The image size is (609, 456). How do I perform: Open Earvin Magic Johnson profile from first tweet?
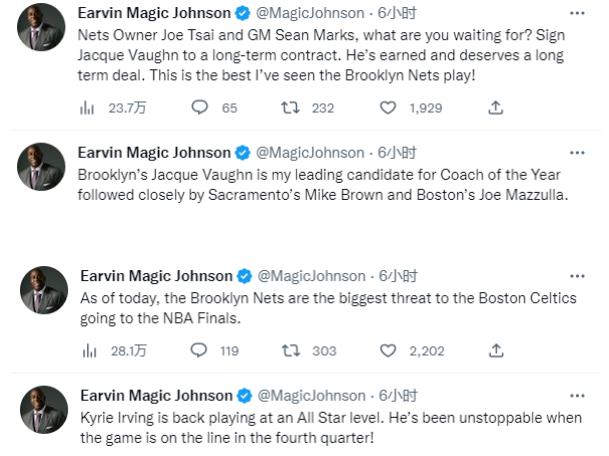pos(154,13)
